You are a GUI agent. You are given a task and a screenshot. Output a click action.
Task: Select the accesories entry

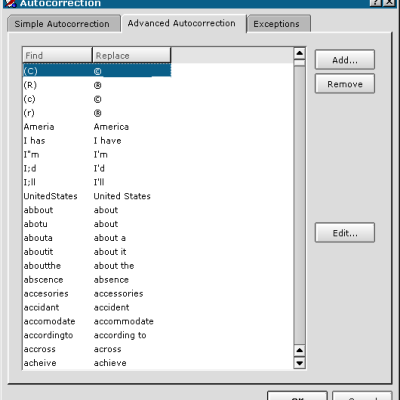pos(97,294)
